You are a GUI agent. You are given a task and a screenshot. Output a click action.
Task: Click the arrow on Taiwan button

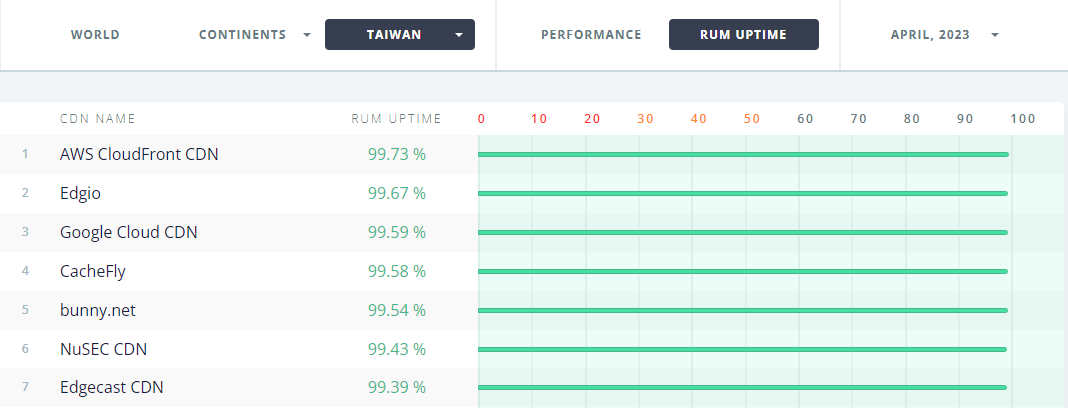(x=459, y=35)
